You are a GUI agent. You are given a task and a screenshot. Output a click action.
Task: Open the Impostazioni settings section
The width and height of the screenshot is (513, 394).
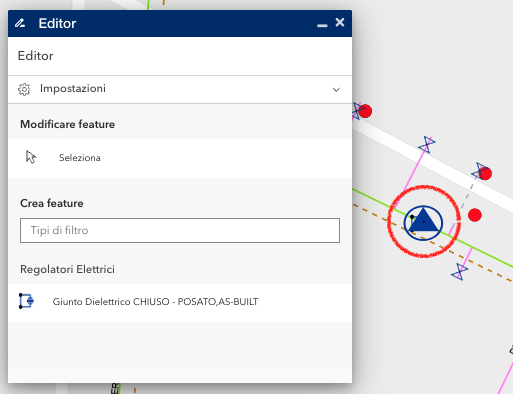[x=180, y=89]
